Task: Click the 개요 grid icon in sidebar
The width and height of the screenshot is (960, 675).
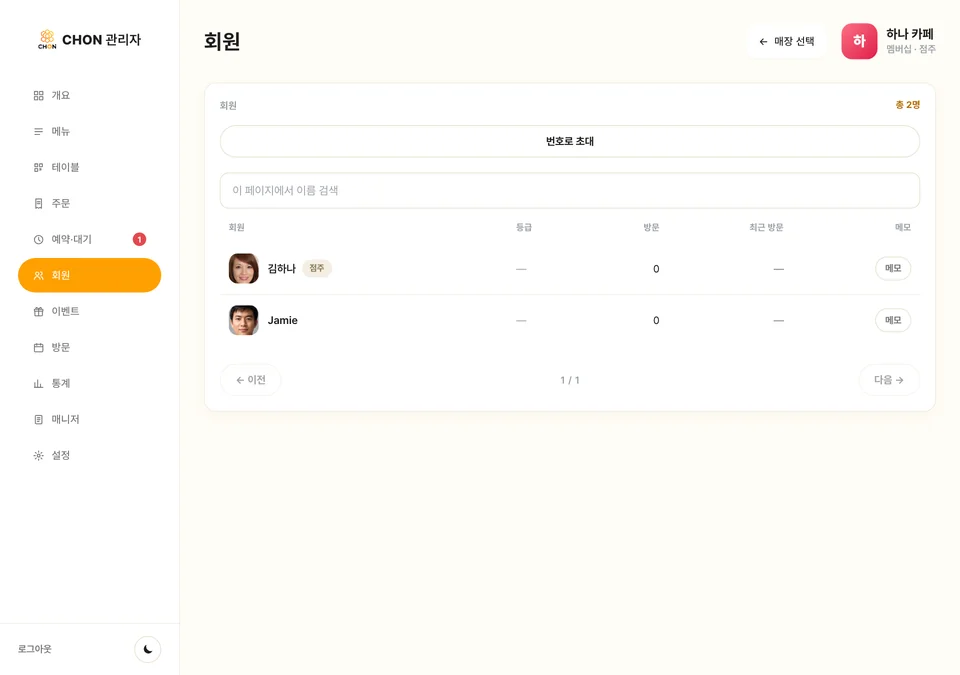Action: [x=39, y=96]
